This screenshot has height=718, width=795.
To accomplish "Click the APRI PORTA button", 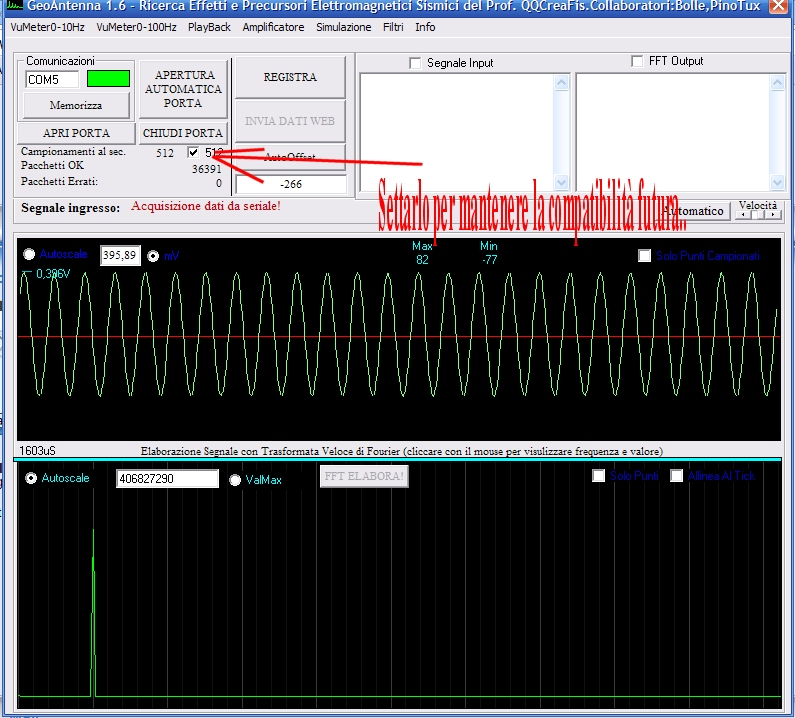I will pyautogui.click(x=76, y=133).
